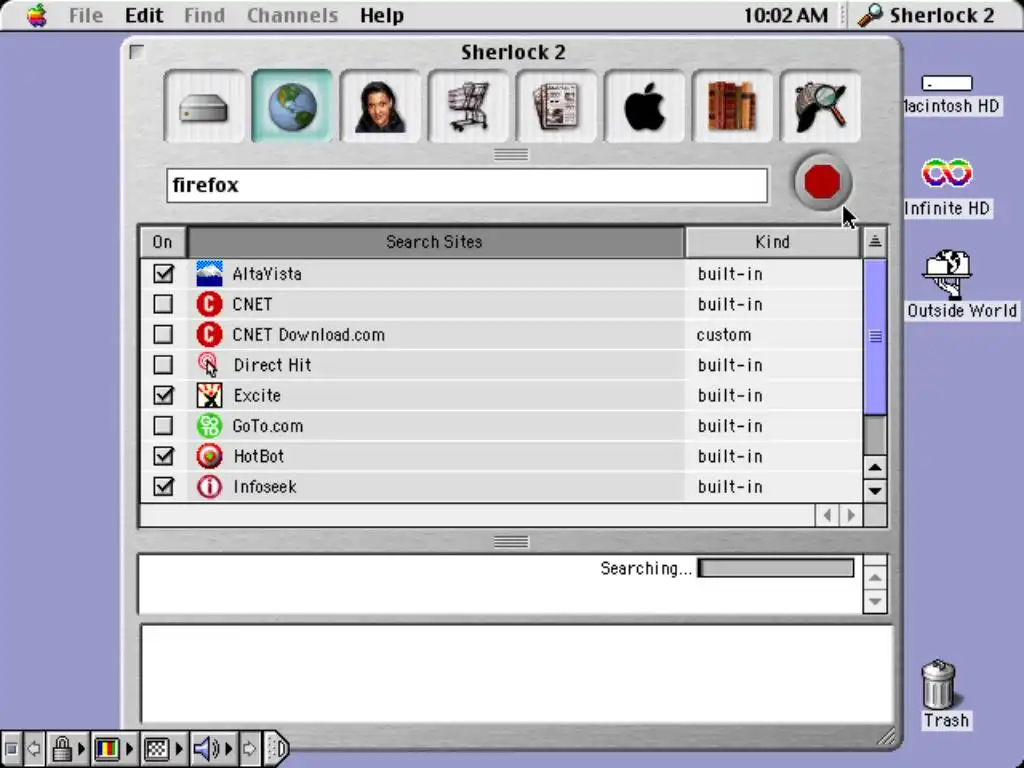Click the Control Strip scroll right arrow
Viewport: 1024px width, 768px height.
(249, 748)
